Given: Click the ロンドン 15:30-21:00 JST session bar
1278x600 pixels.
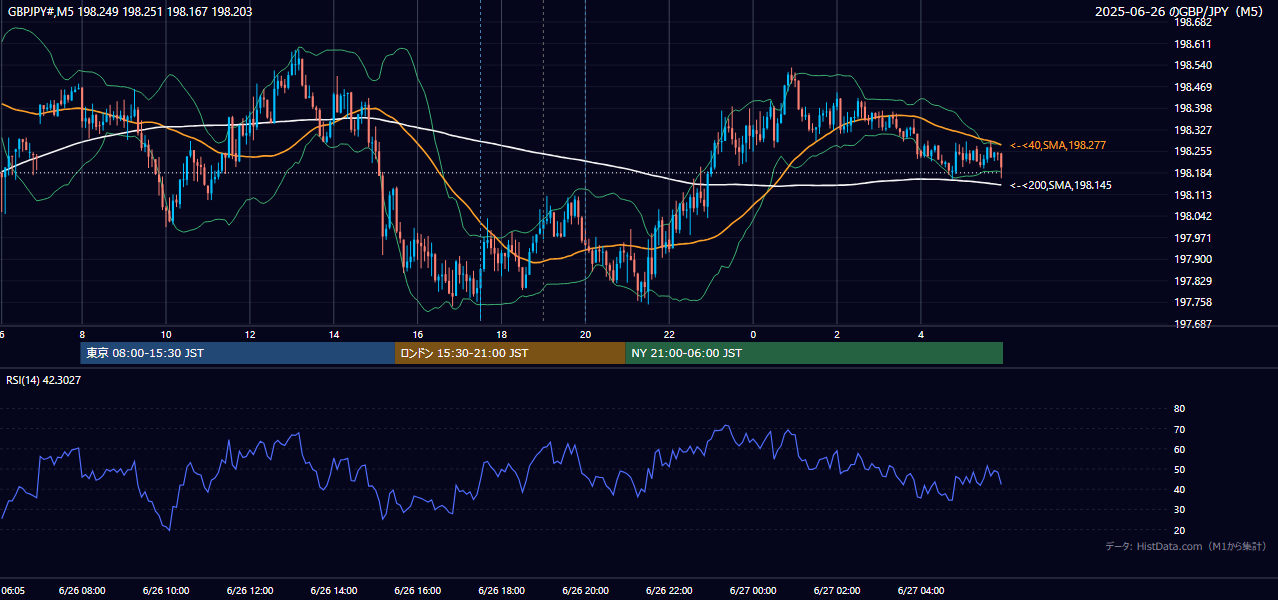Looking at the screenshot, I should 510,353.
